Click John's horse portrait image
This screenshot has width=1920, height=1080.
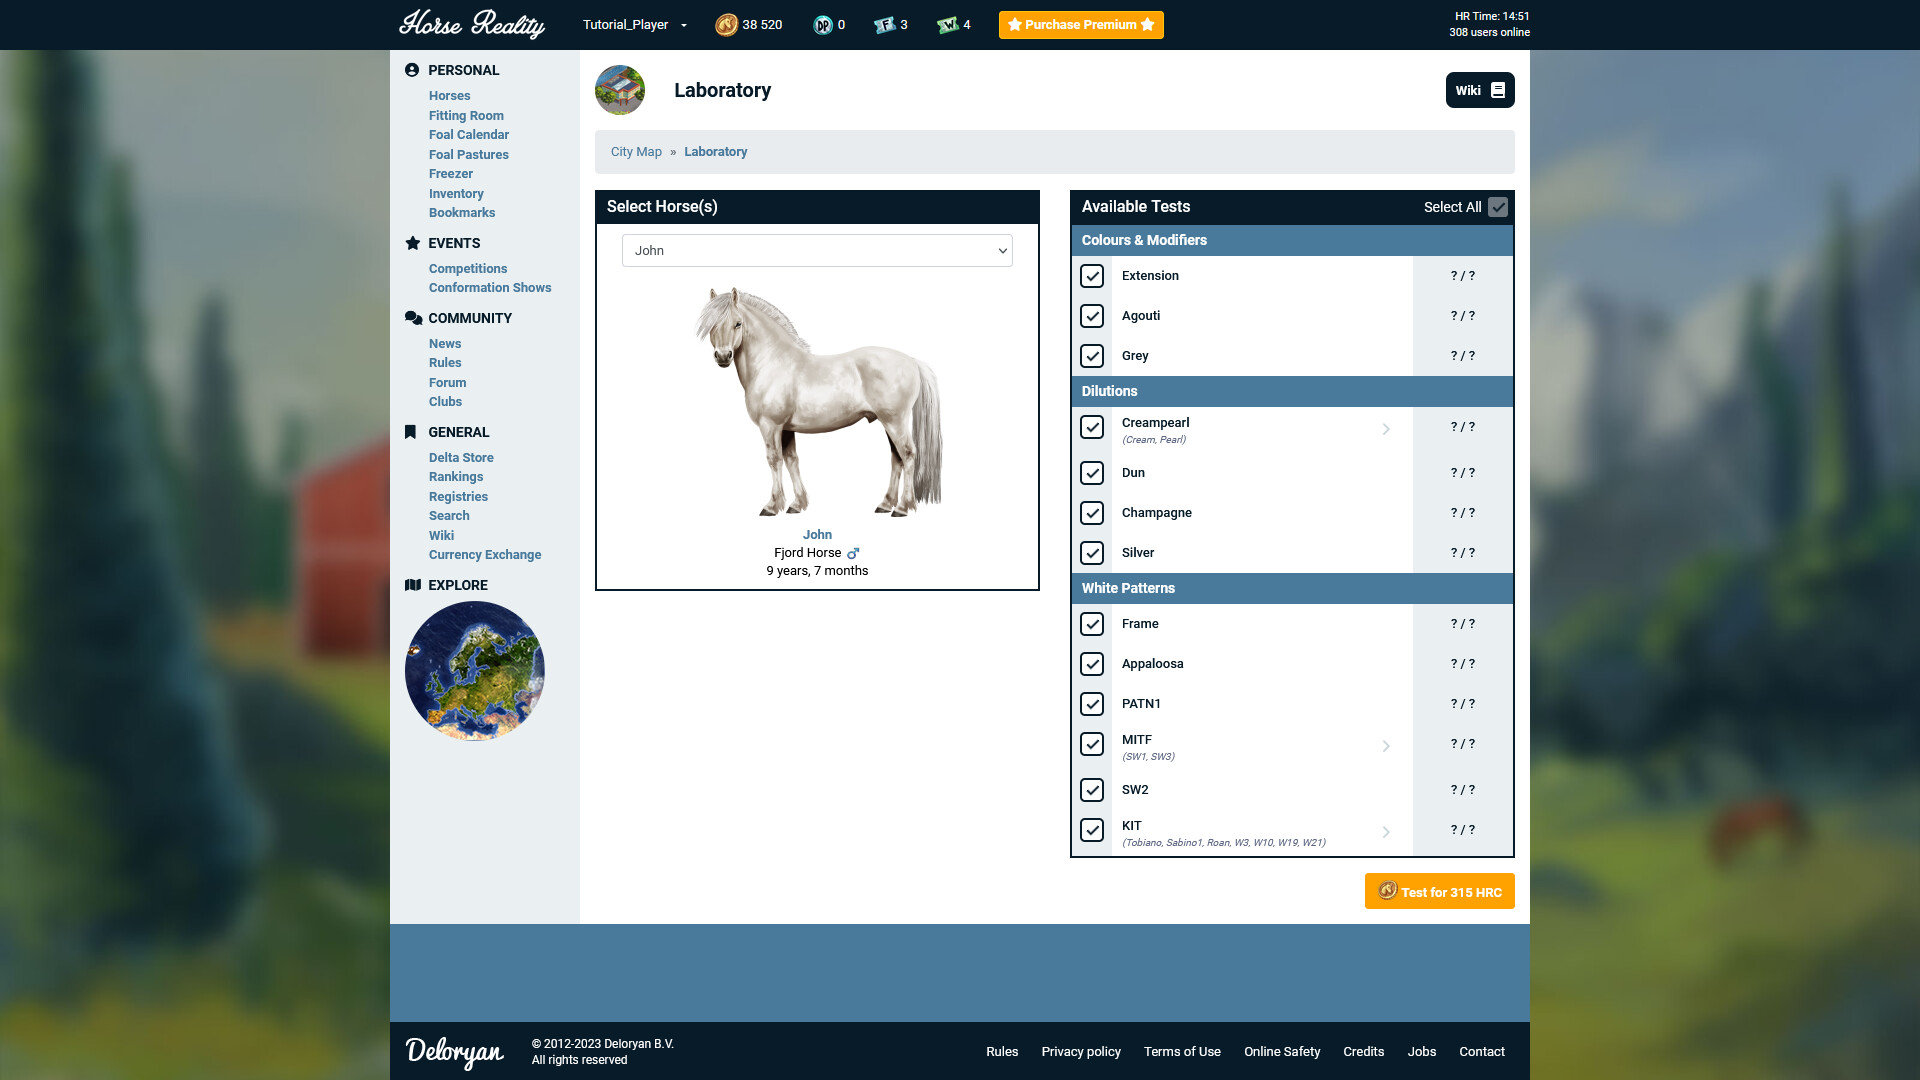point(817,400)
